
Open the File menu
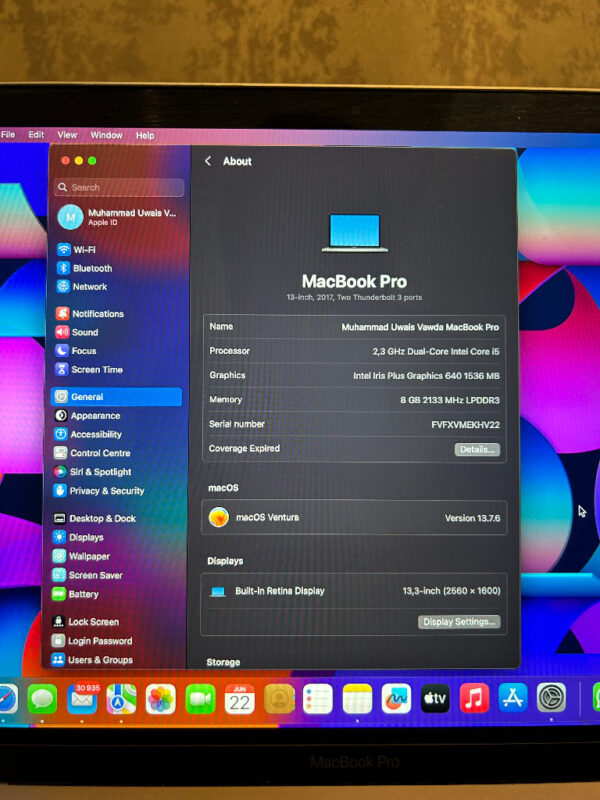8,135
